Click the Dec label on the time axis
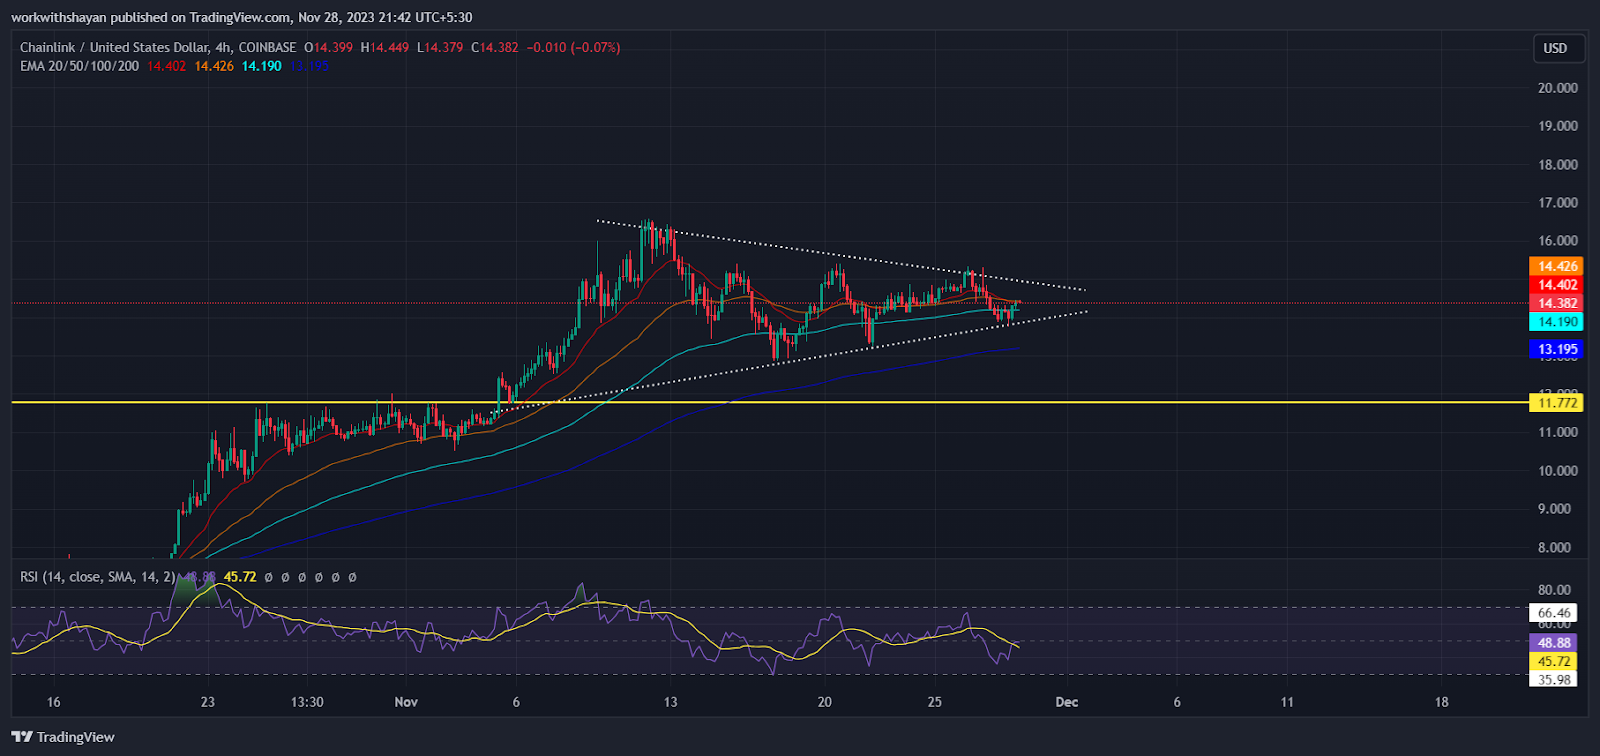This screenshot has width=1600, height=756. [1067, 702]
